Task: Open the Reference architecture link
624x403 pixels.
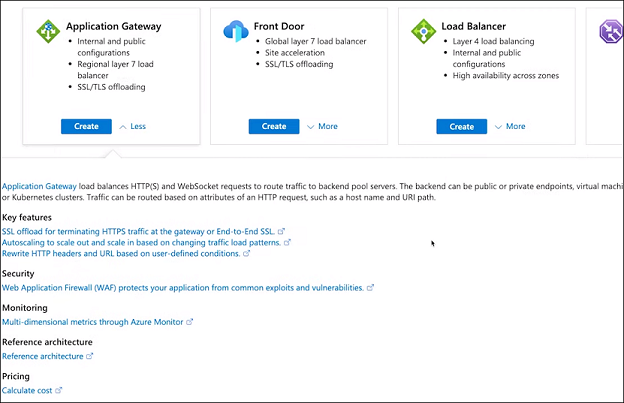Action: coord(43,356)
